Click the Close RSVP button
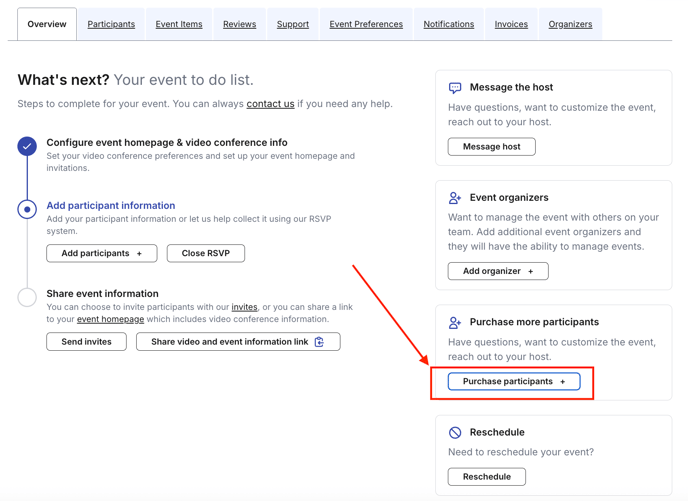The height and width of the screenshot is (501, 688). 206,253
